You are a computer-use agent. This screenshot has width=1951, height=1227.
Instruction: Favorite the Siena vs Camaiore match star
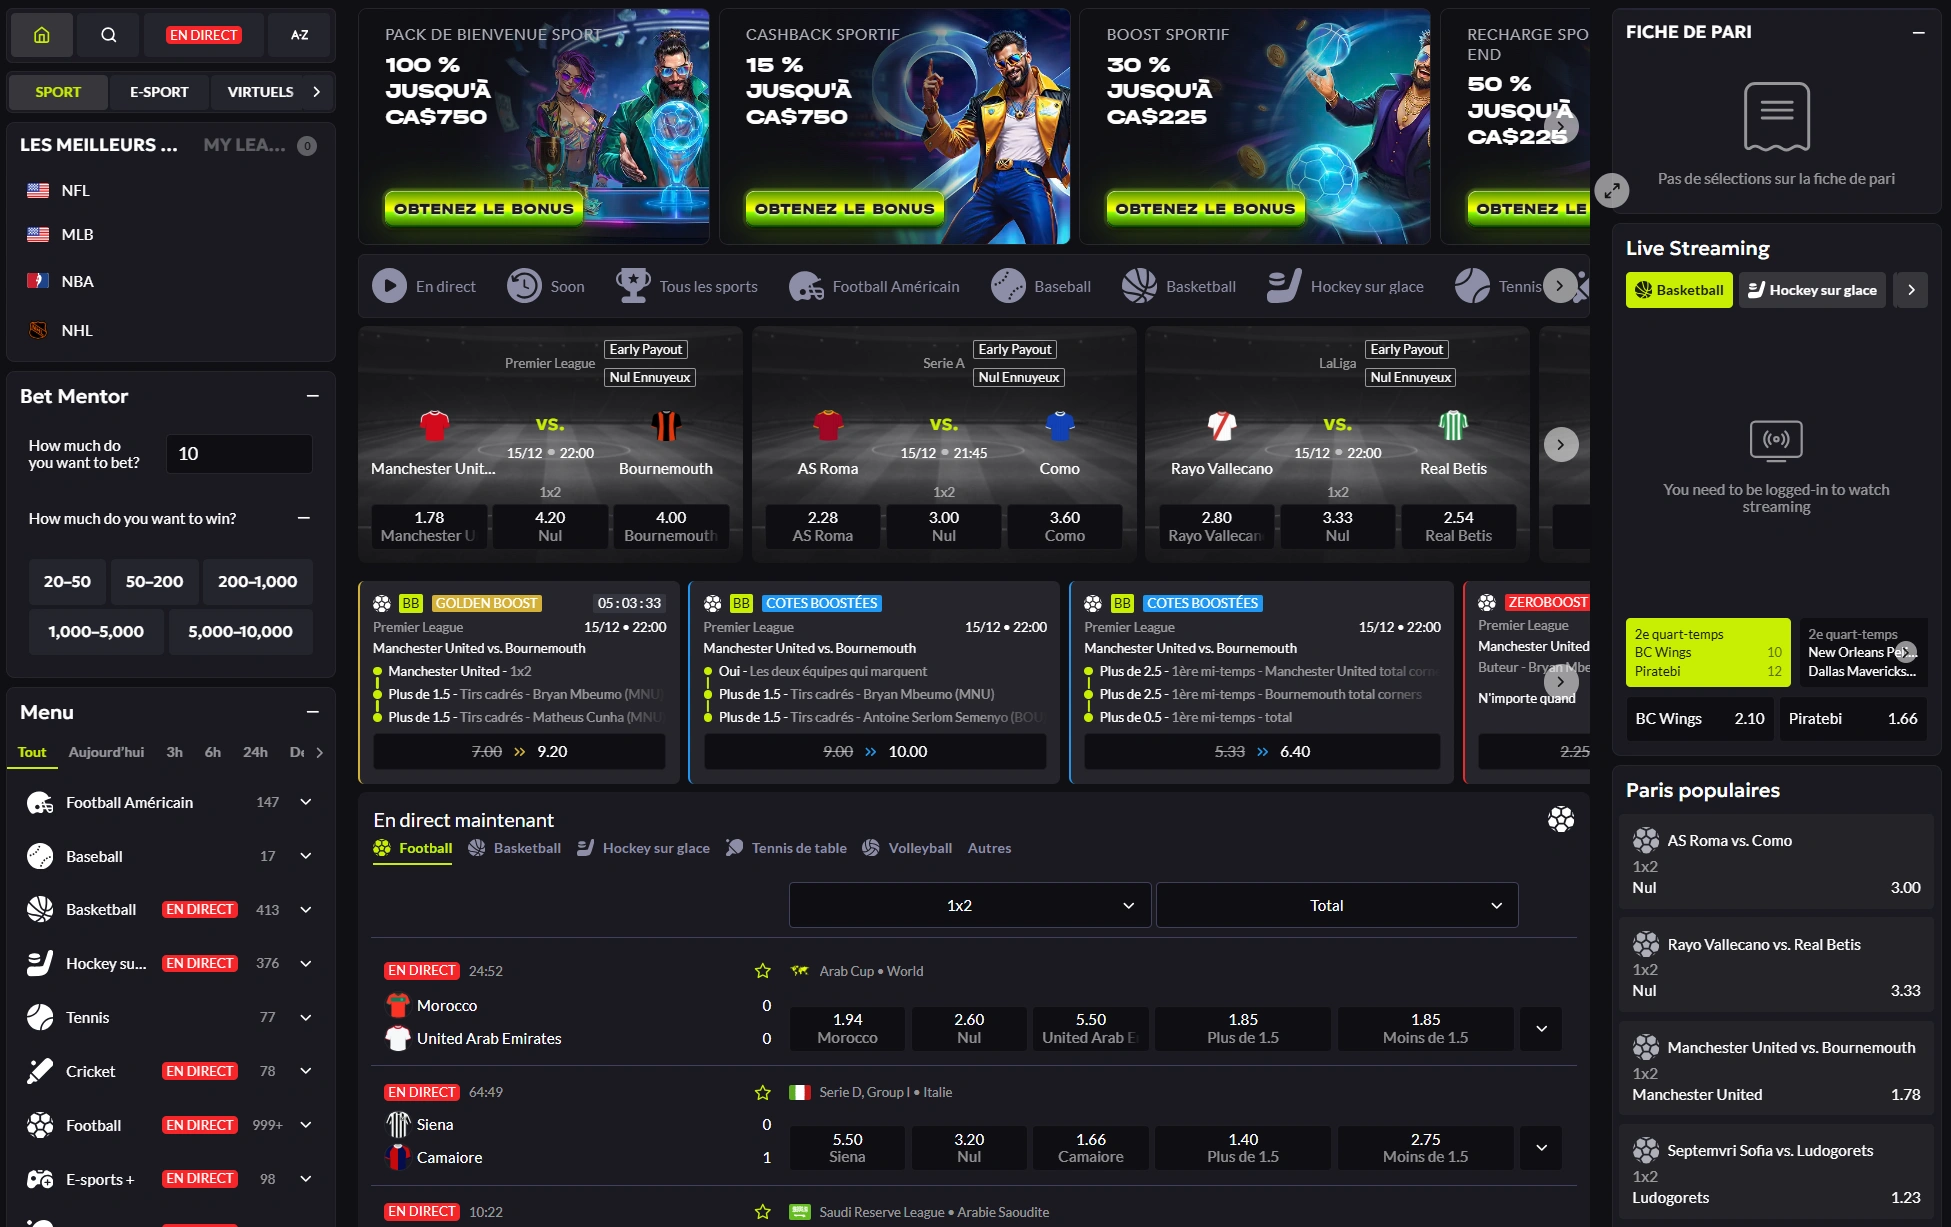763,1093
